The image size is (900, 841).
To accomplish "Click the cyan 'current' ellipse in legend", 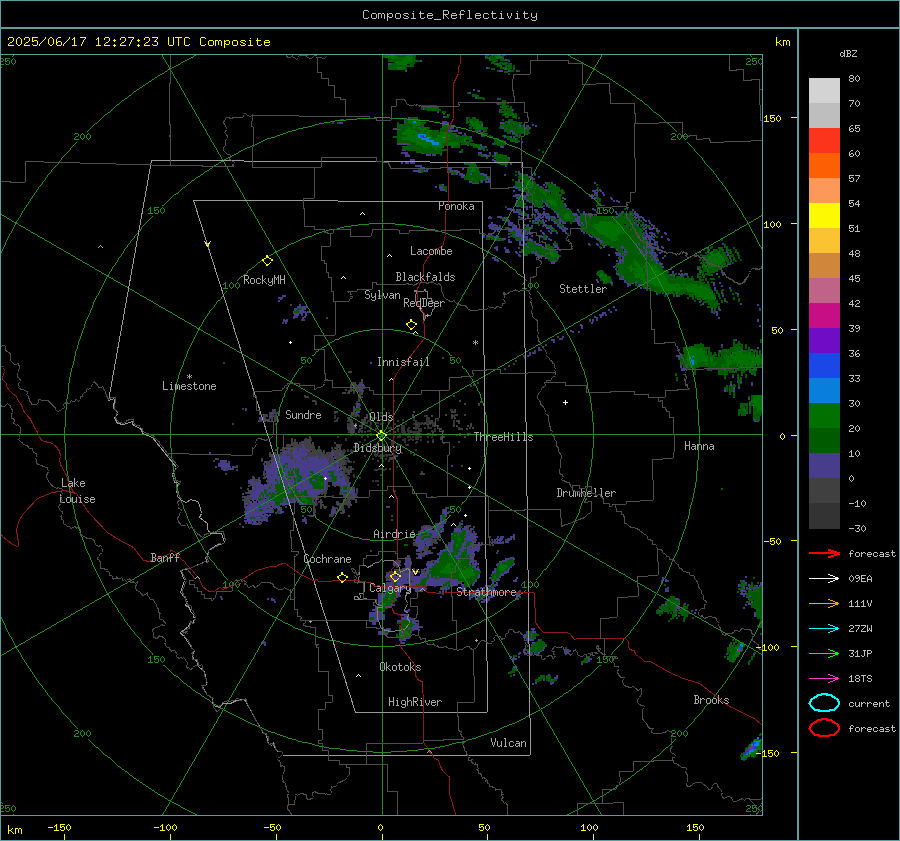I will [x=824, y=703].
